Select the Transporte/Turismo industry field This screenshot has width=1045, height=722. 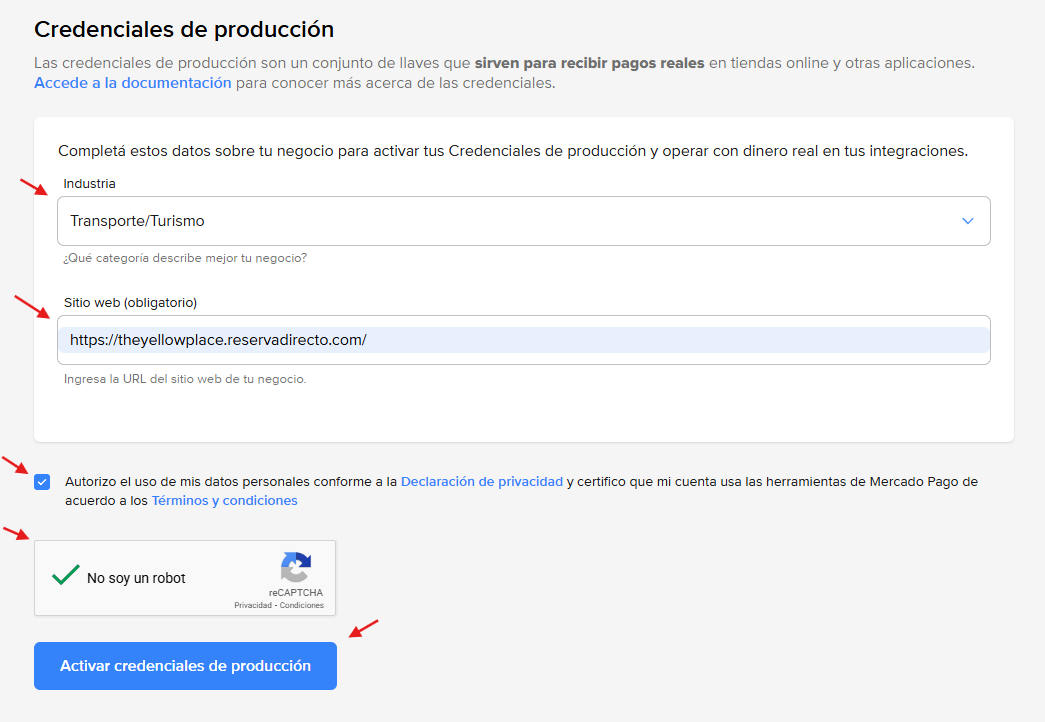[x=500, y=221]
